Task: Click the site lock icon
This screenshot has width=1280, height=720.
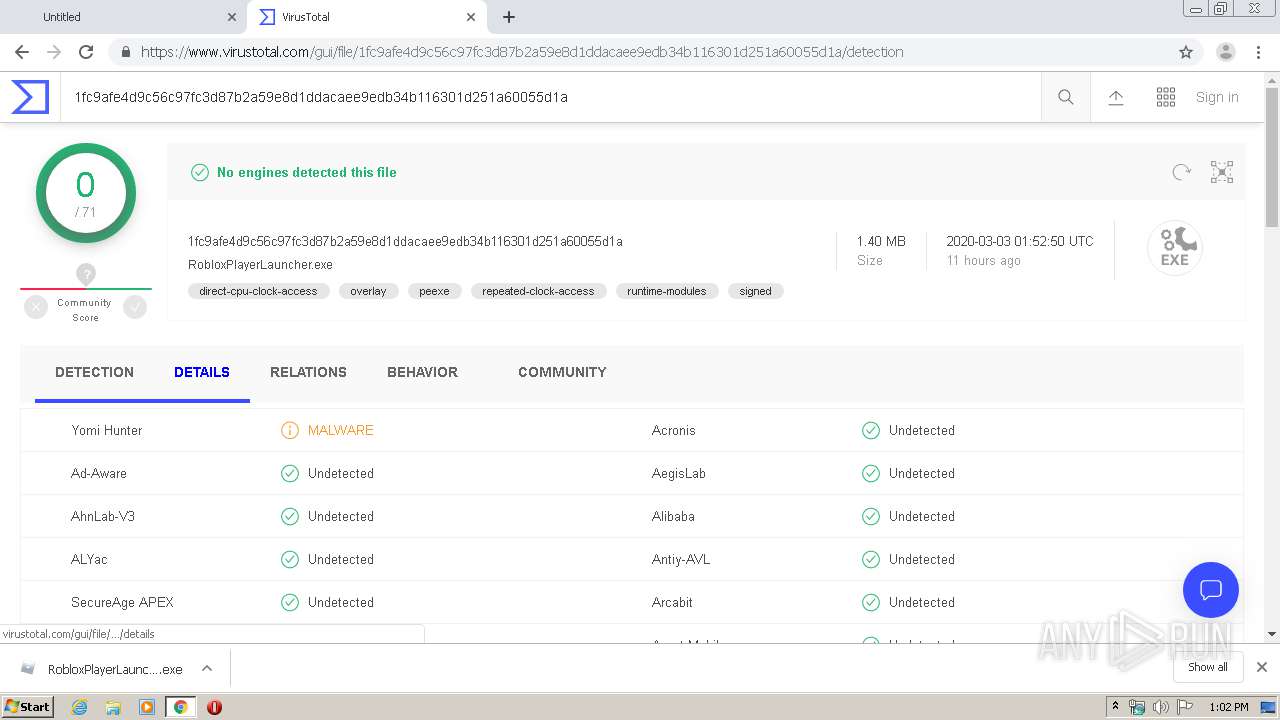Action: (125, 52)
